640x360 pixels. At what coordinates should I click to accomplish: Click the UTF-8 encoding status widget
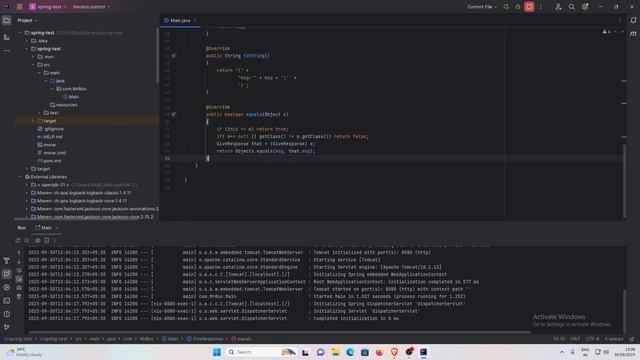592,339
